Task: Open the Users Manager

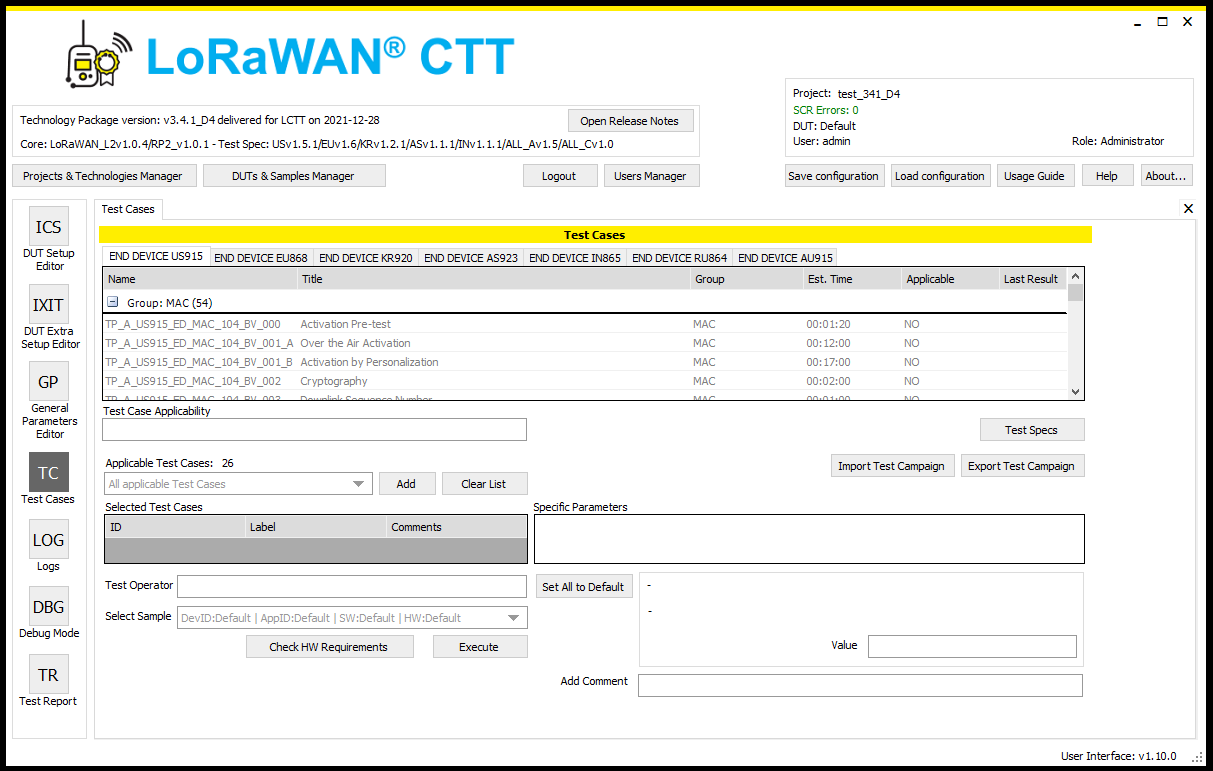Action: [x=650, y=176]
